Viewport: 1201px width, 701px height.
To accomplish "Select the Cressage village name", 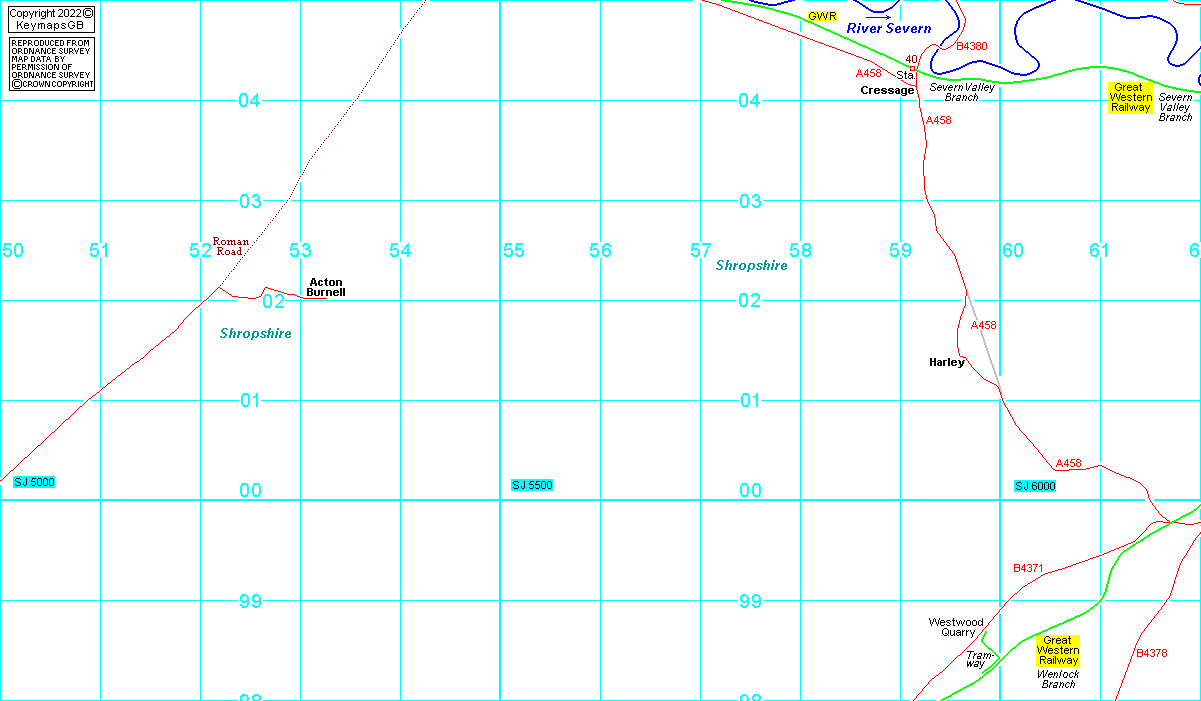I will pyautogui.click(x=887, y=90).
